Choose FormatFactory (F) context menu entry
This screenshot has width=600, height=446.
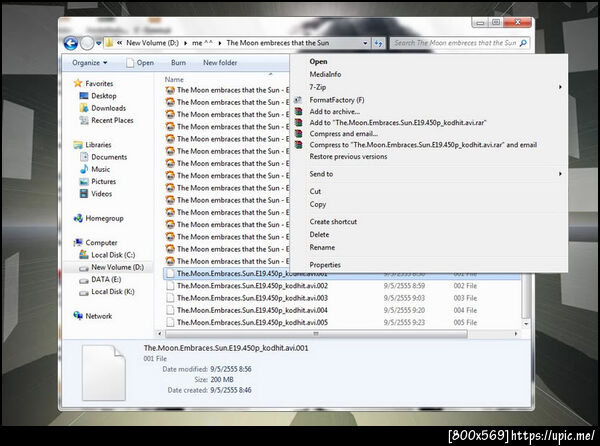click(x=337, y=100)
